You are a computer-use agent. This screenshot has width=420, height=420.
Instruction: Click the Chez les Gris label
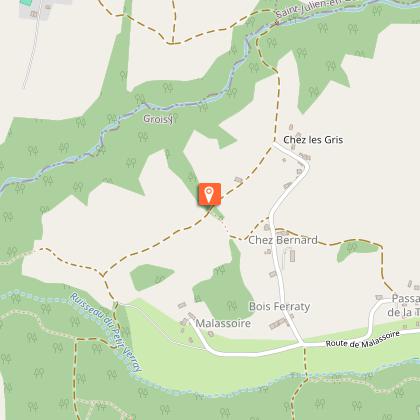313,140
